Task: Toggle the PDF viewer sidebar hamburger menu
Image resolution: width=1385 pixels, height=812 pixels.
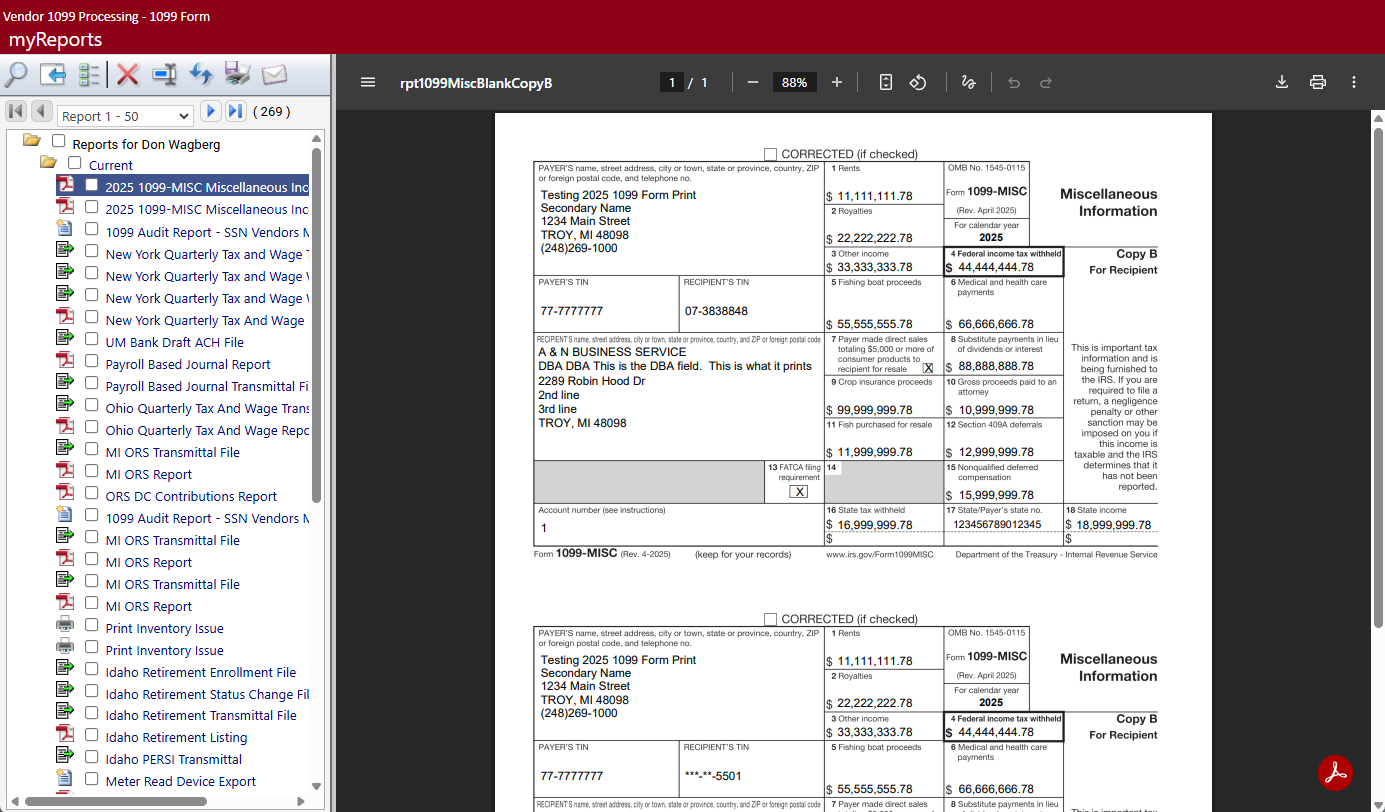Action: pos(368,82)
